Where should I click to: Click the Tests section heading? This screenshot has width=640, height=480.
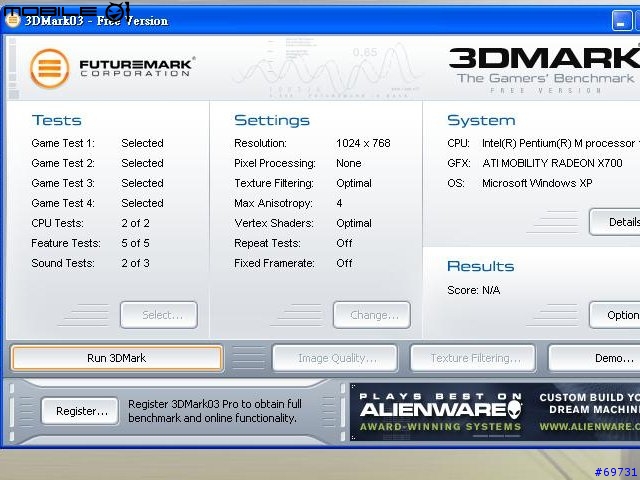point(57,120)
